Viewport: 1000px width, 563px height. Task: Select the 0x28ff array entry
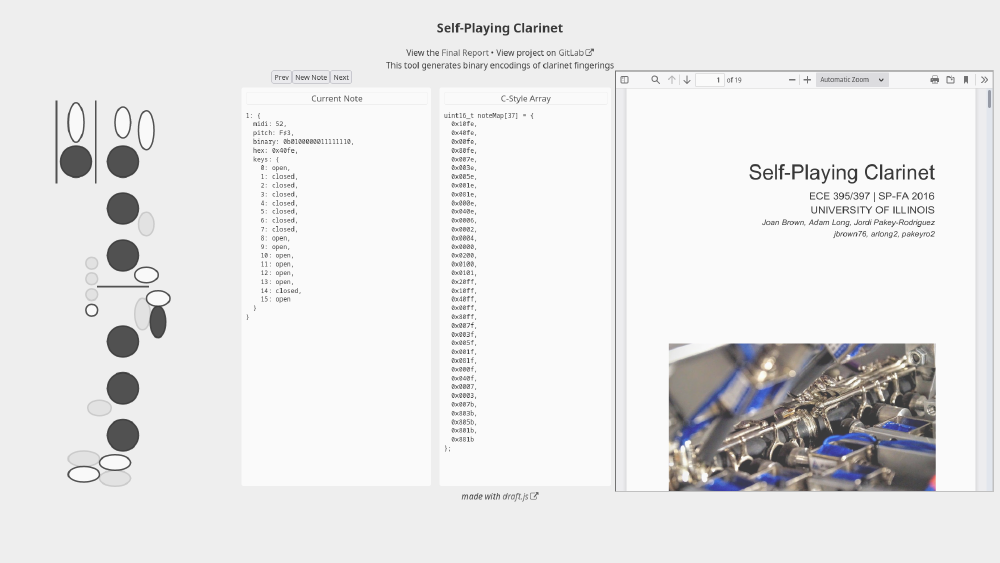pos(464,282)
